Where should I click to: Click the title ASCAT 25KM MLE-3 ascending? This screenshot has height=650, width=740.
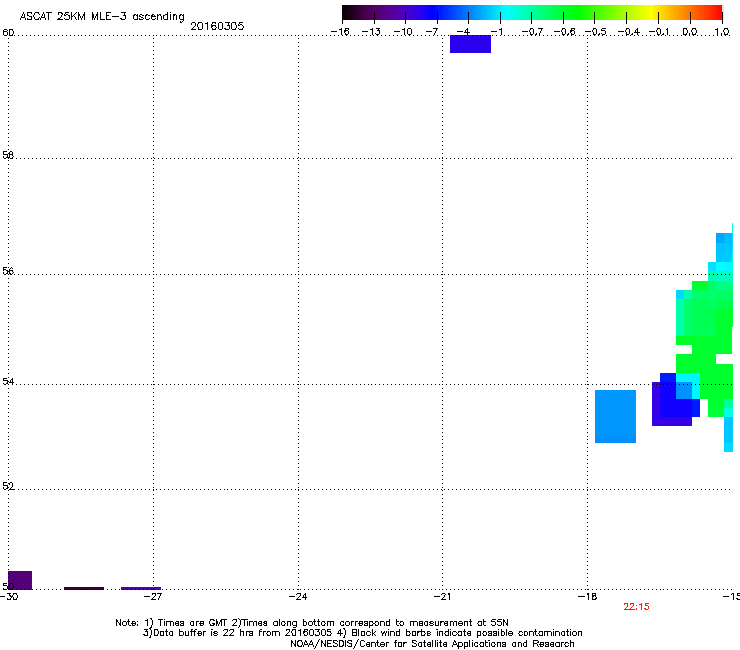(102, 17)
